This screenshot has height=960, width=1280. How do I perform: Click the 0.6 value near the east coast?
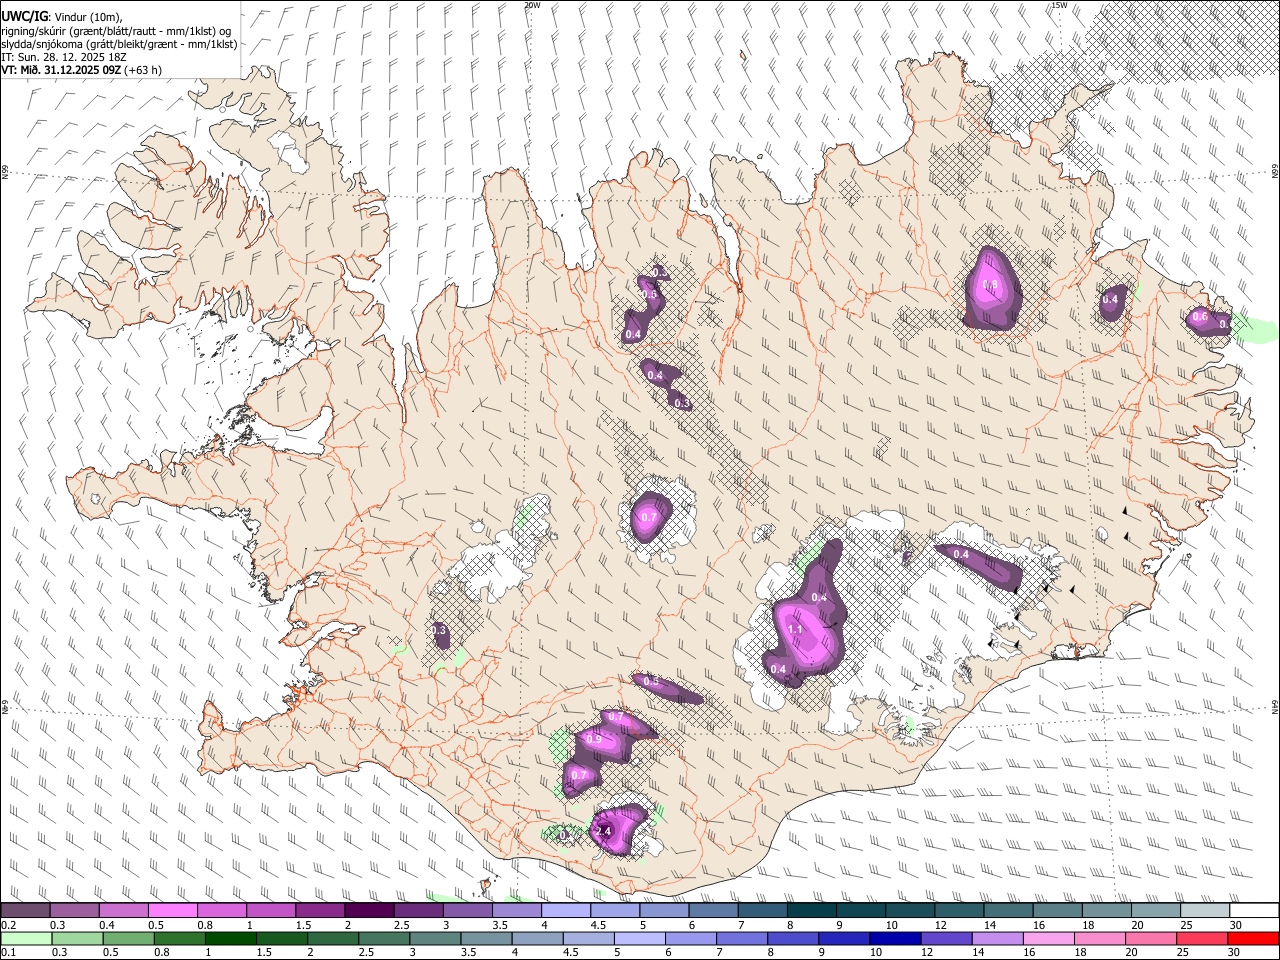coord(1200,317)
